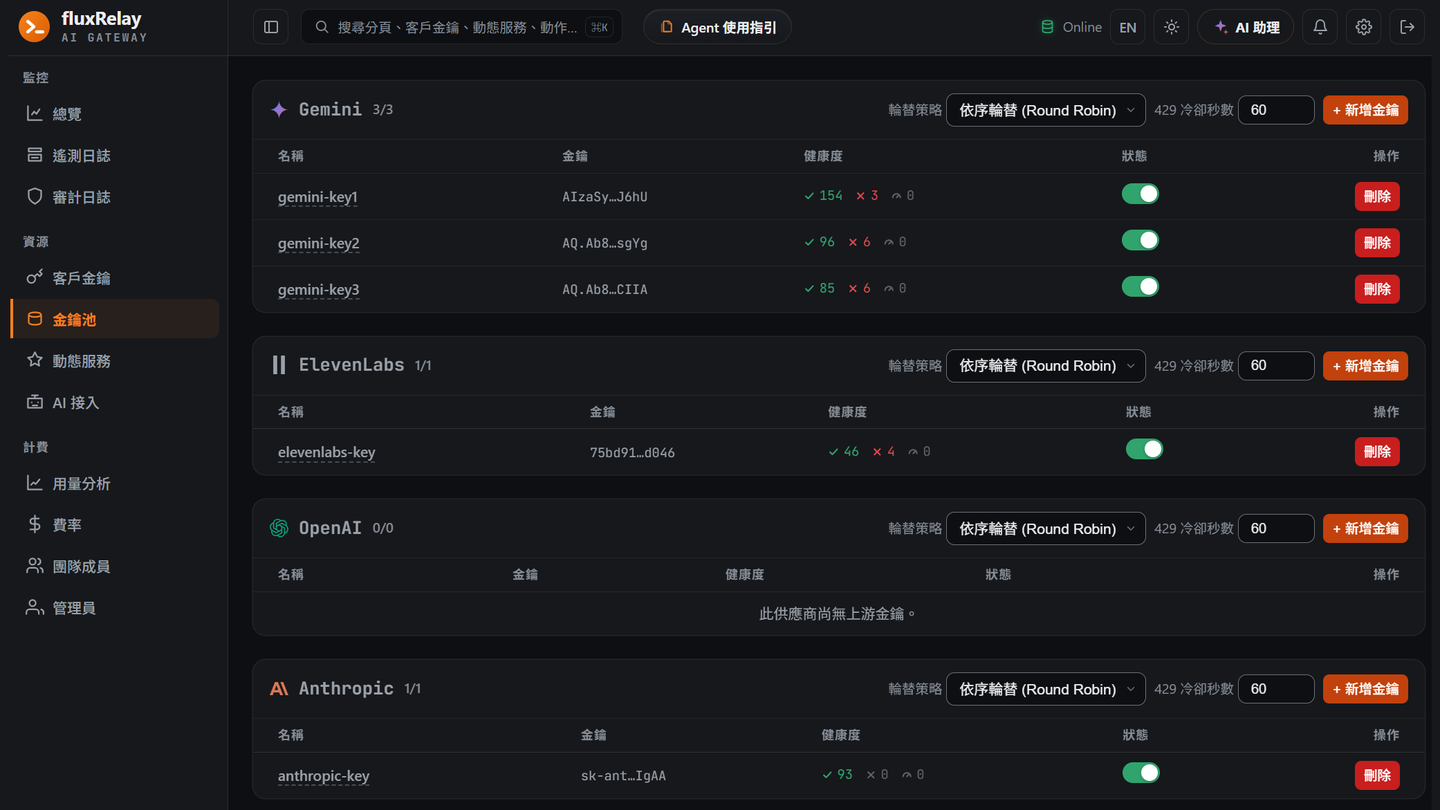Disable the gemini-key1 status switch
This screenshot has width=1440, height=810.
(1140, 194)
